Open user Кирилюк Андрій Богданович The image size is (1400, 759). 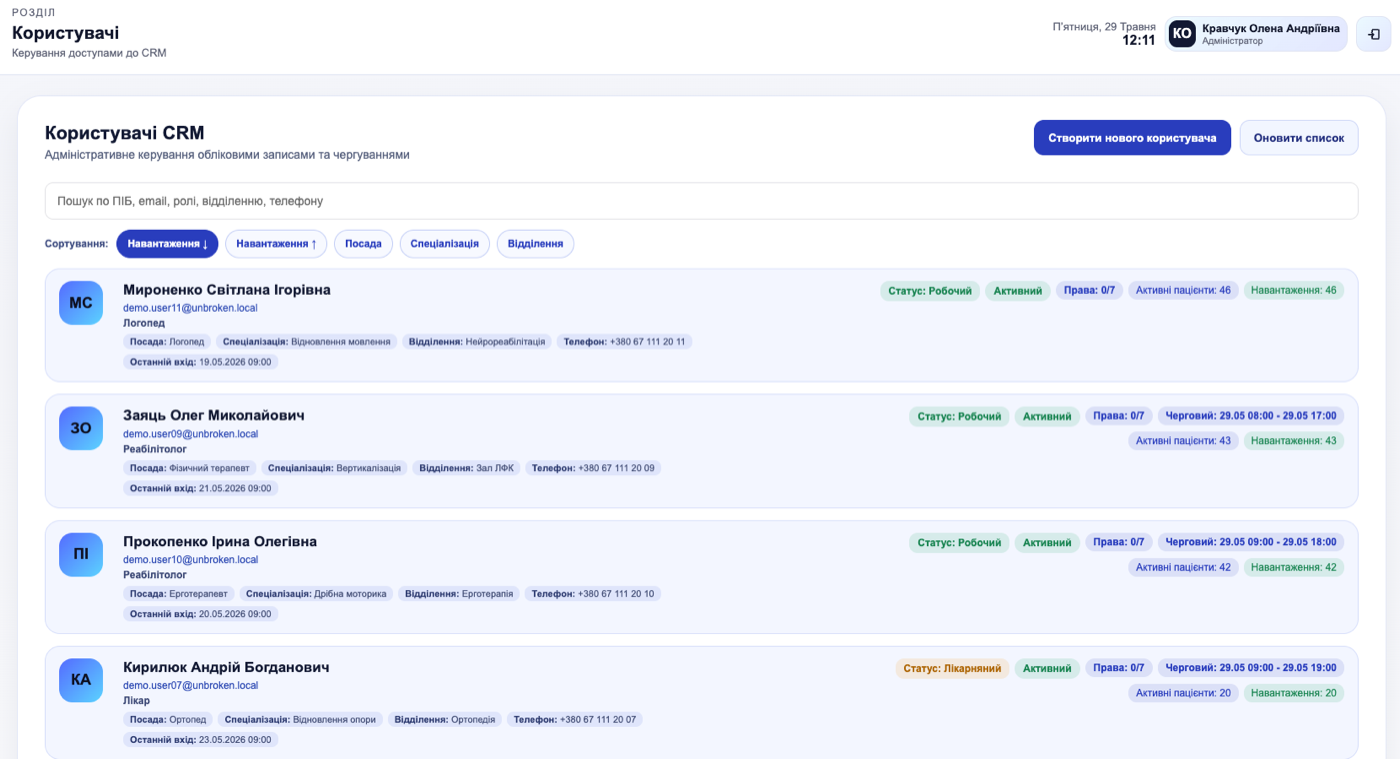[x=226, y=667]
